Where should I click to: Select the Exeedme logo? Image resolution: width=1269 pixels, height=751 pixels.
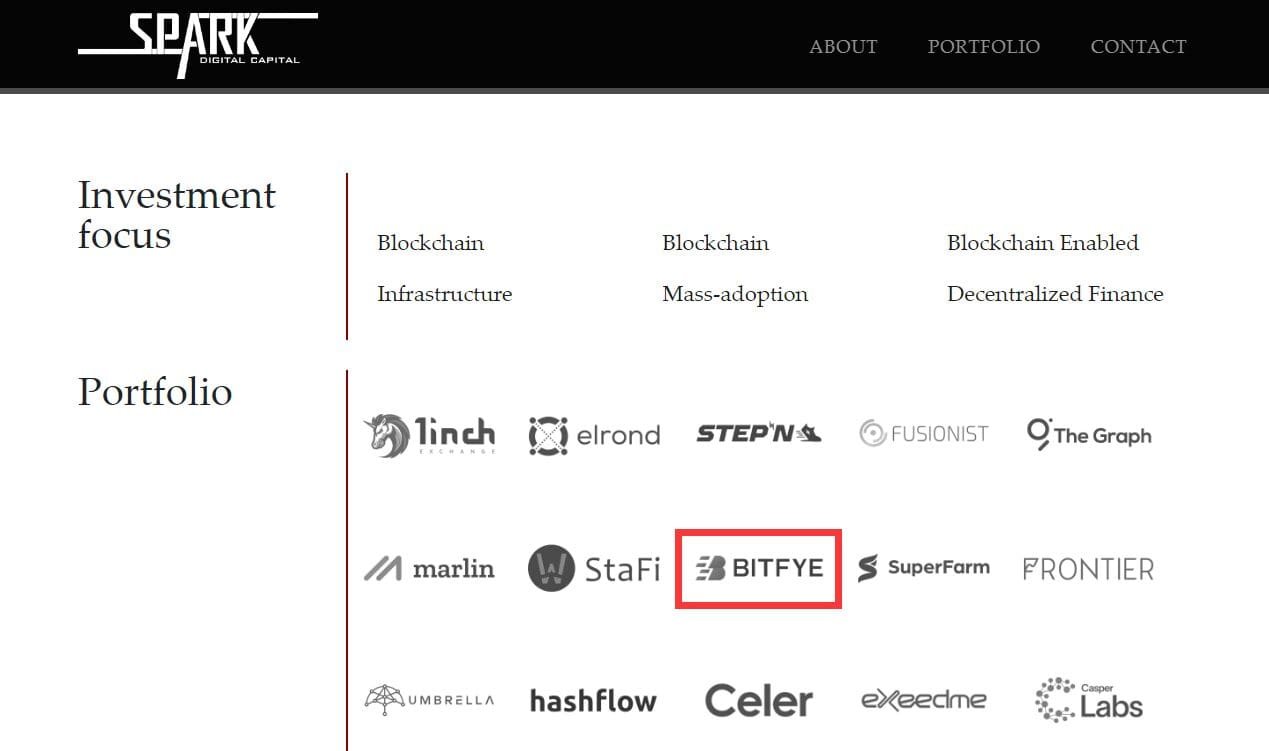(x=923, y=700)
